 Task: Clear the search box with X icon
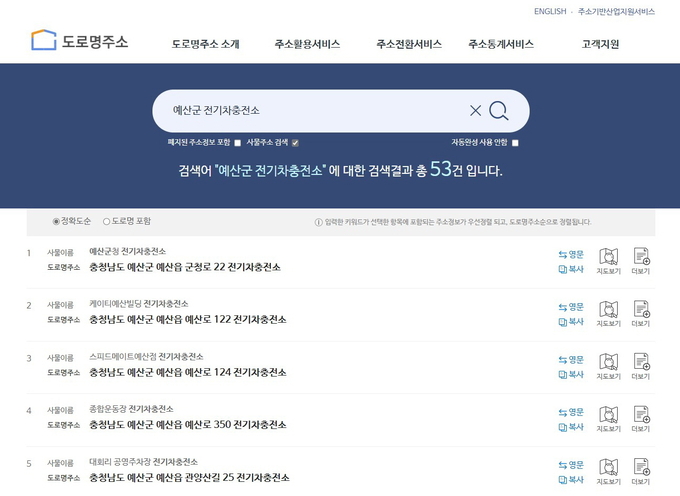click(x=475, y=111)
